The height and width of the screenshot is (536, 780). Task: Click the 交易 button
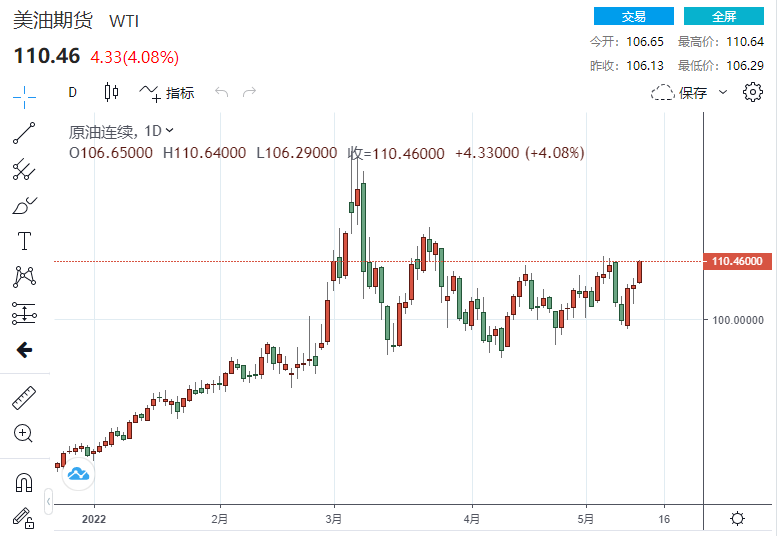tap(633, 16)
